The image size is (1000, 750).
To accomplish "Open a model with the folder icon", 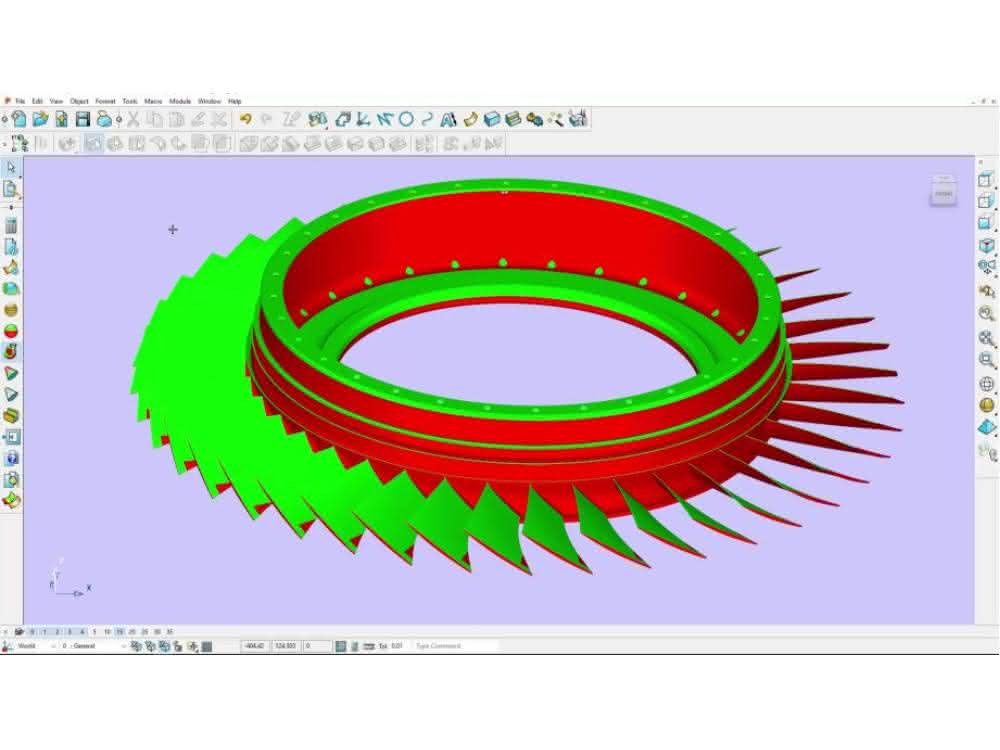I will click(x=41, y=119).
